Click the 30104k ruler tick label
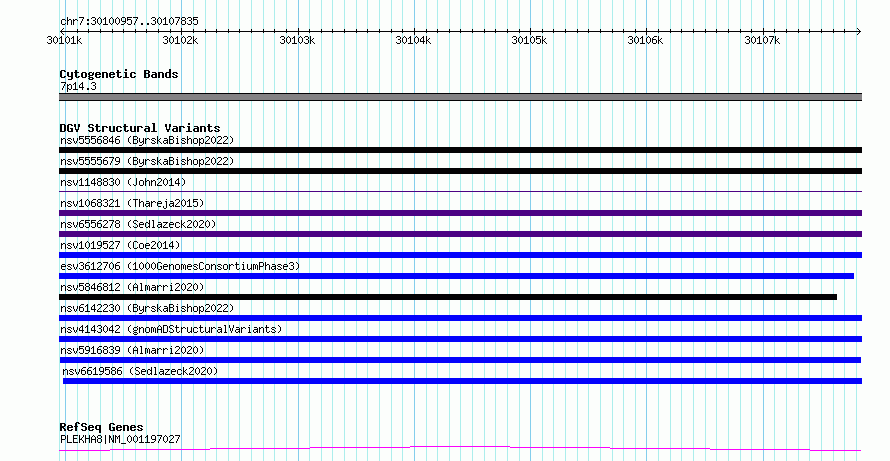 tap(413, 40)
